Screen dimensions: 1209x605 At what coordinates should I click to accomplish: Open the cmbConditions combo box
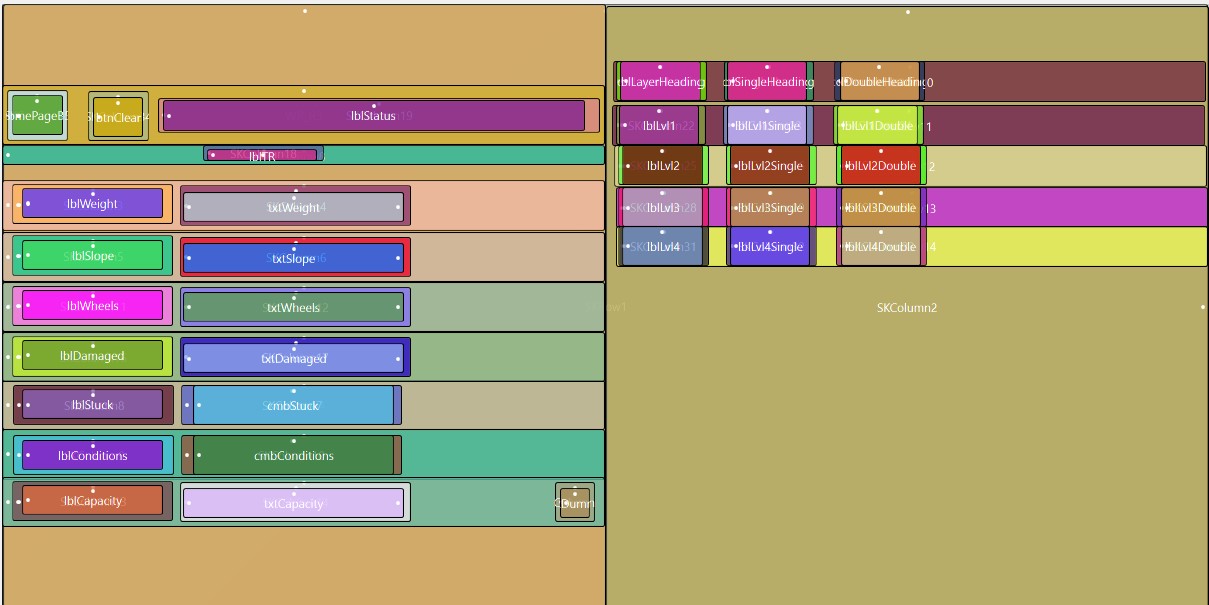[293, 456]
